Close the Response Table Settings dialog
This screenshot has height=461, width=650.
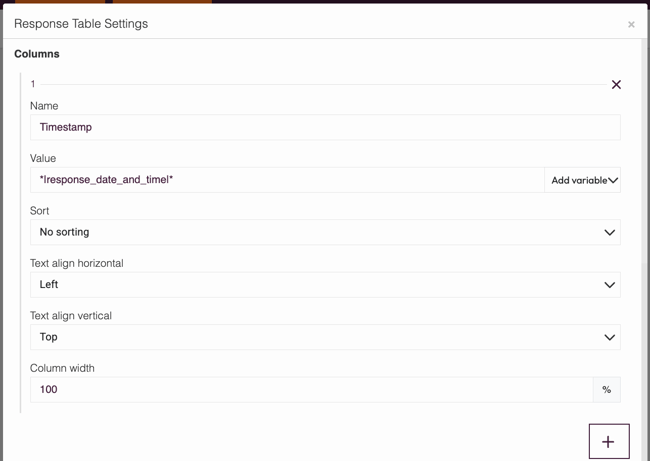click(x=631, y=24)
